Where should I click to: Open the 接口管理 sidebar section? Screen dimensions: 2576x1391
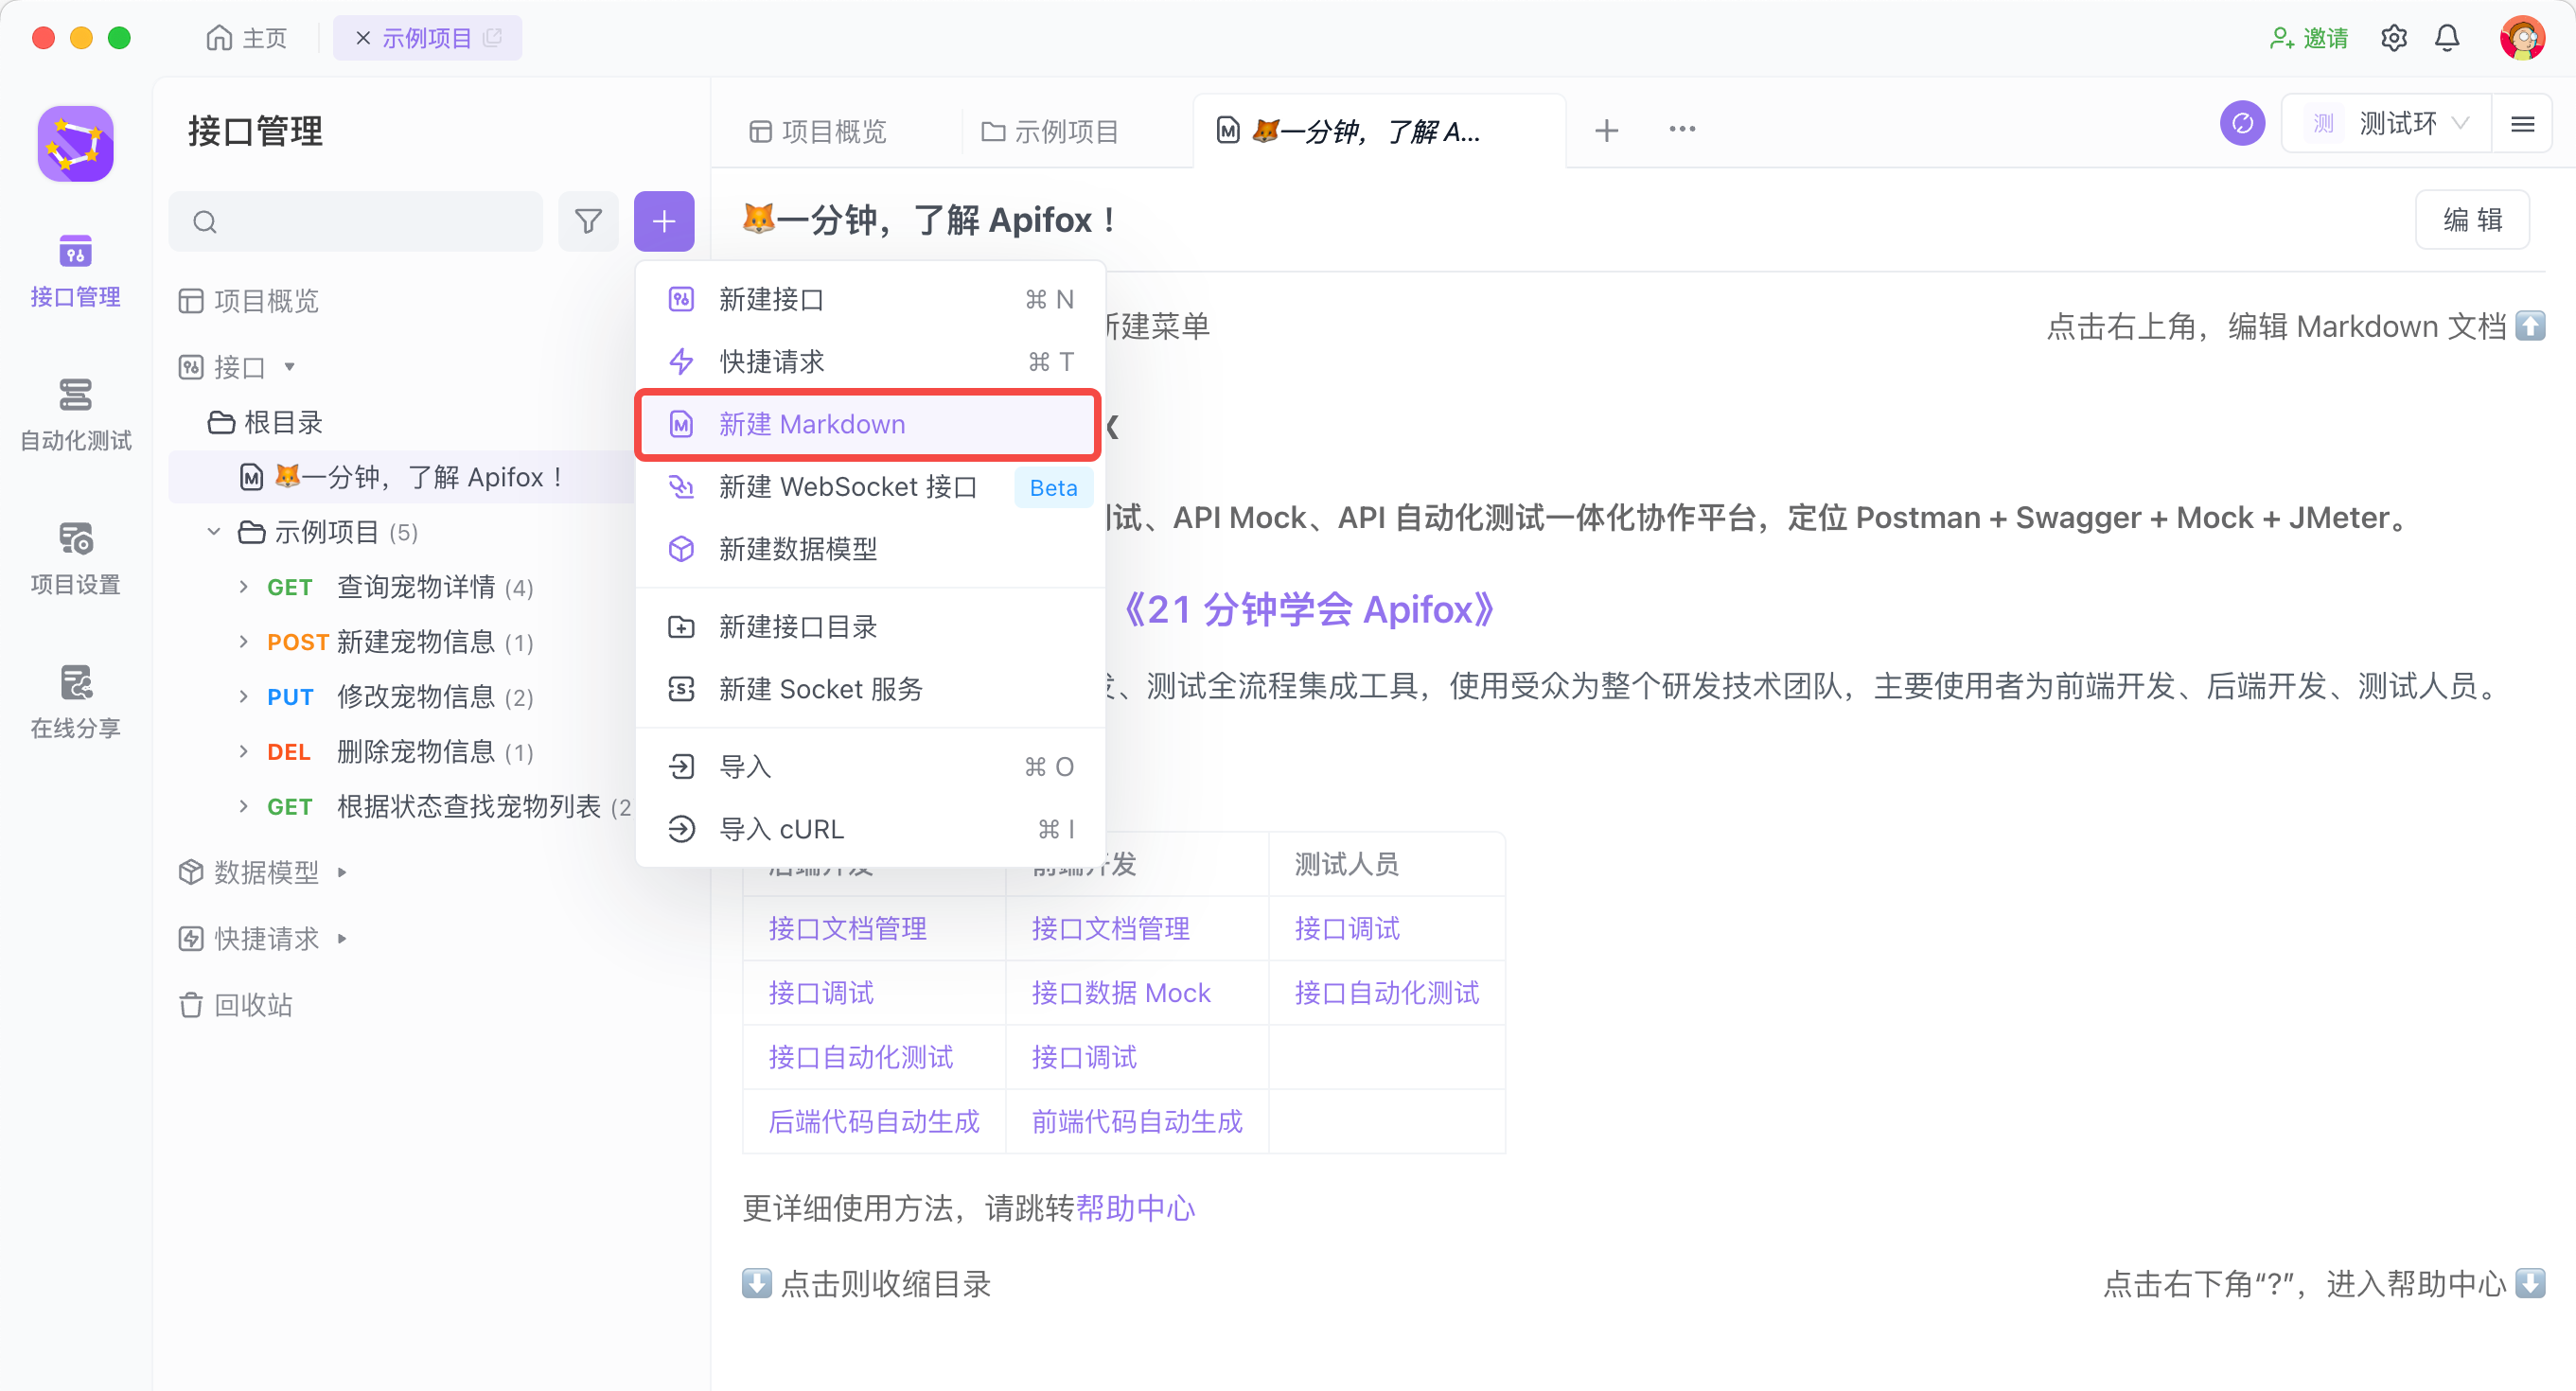75,271
